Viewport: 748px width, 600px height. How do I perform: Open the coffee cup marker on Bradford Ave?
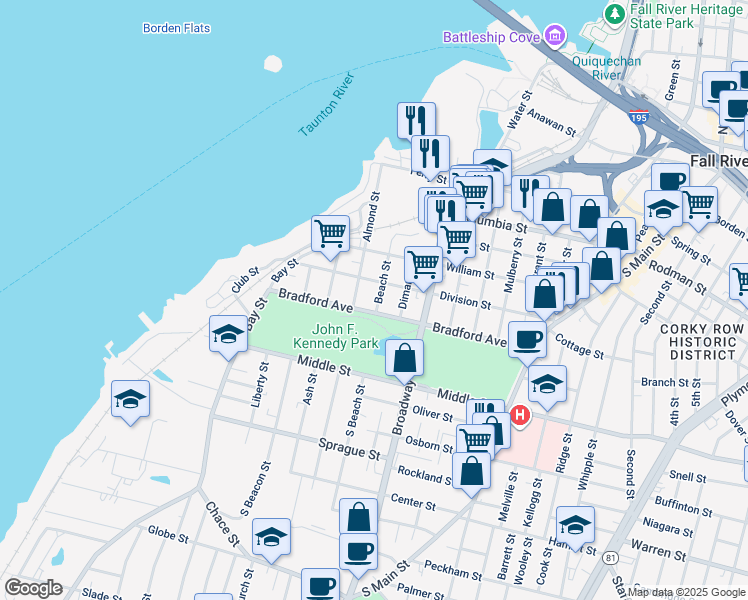point(527,343)
